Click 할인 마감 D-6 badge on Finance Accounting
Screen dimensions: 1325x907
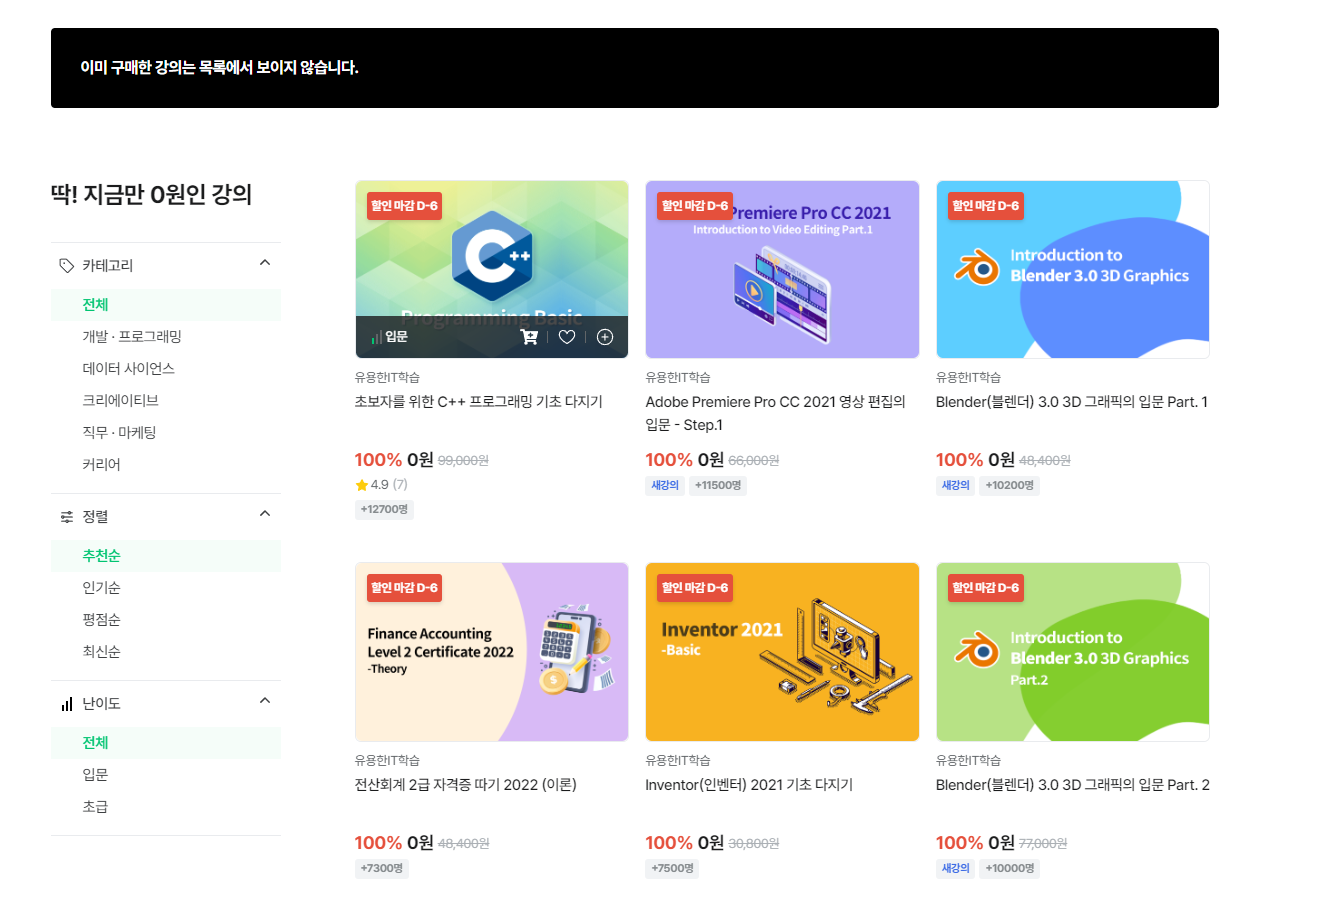click(x=404, y=588)
